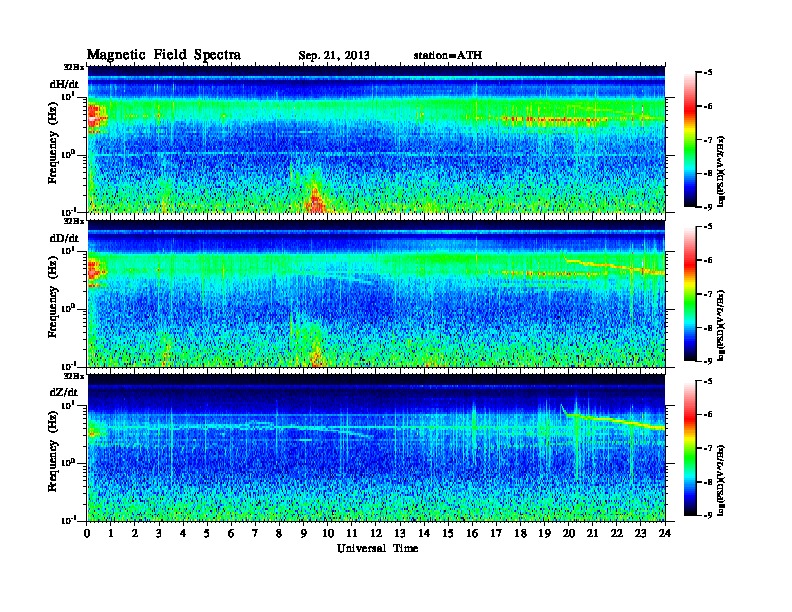Image resolution: width=792 pixels, height=612 pixels.
Task: Click the dD/dt panel color scale bar
Action: pos(690,294)
